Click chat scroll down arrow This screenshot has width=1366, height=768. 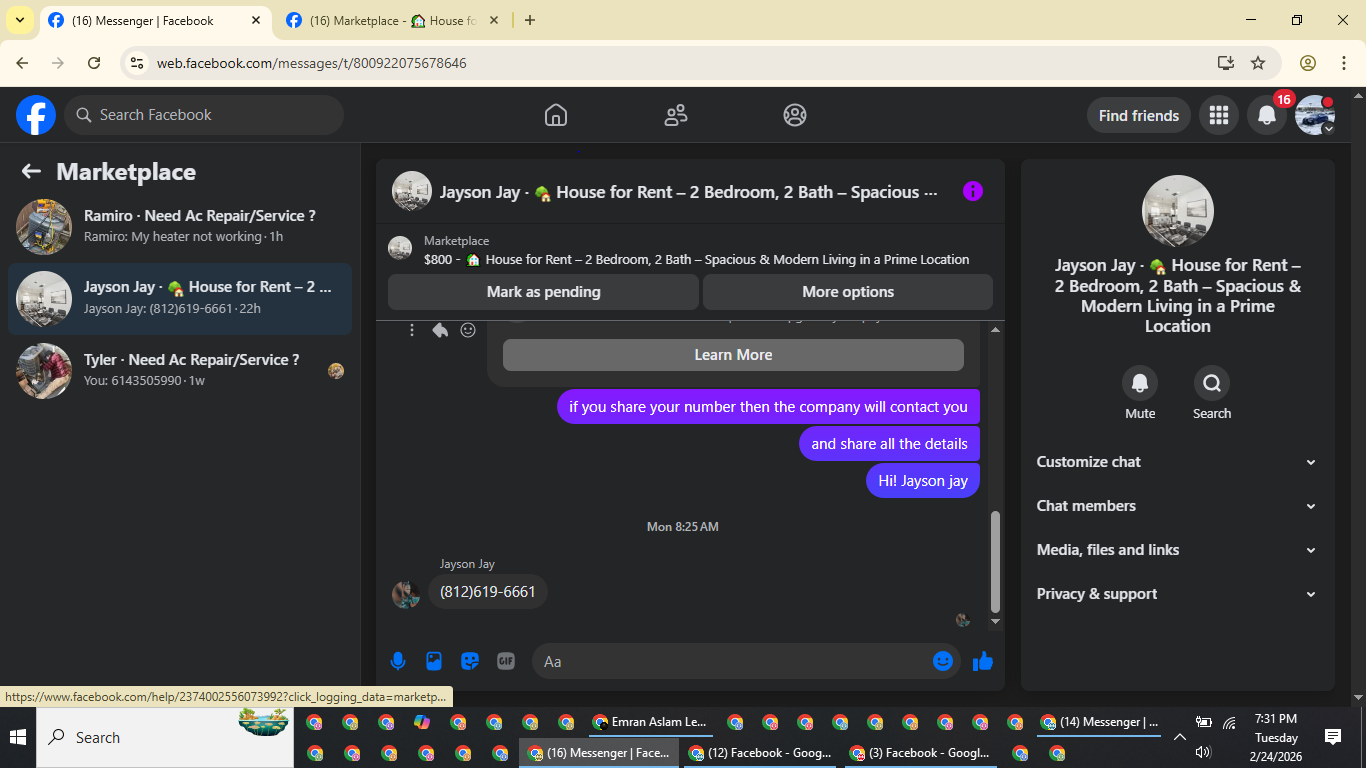[x=994, y=621]
